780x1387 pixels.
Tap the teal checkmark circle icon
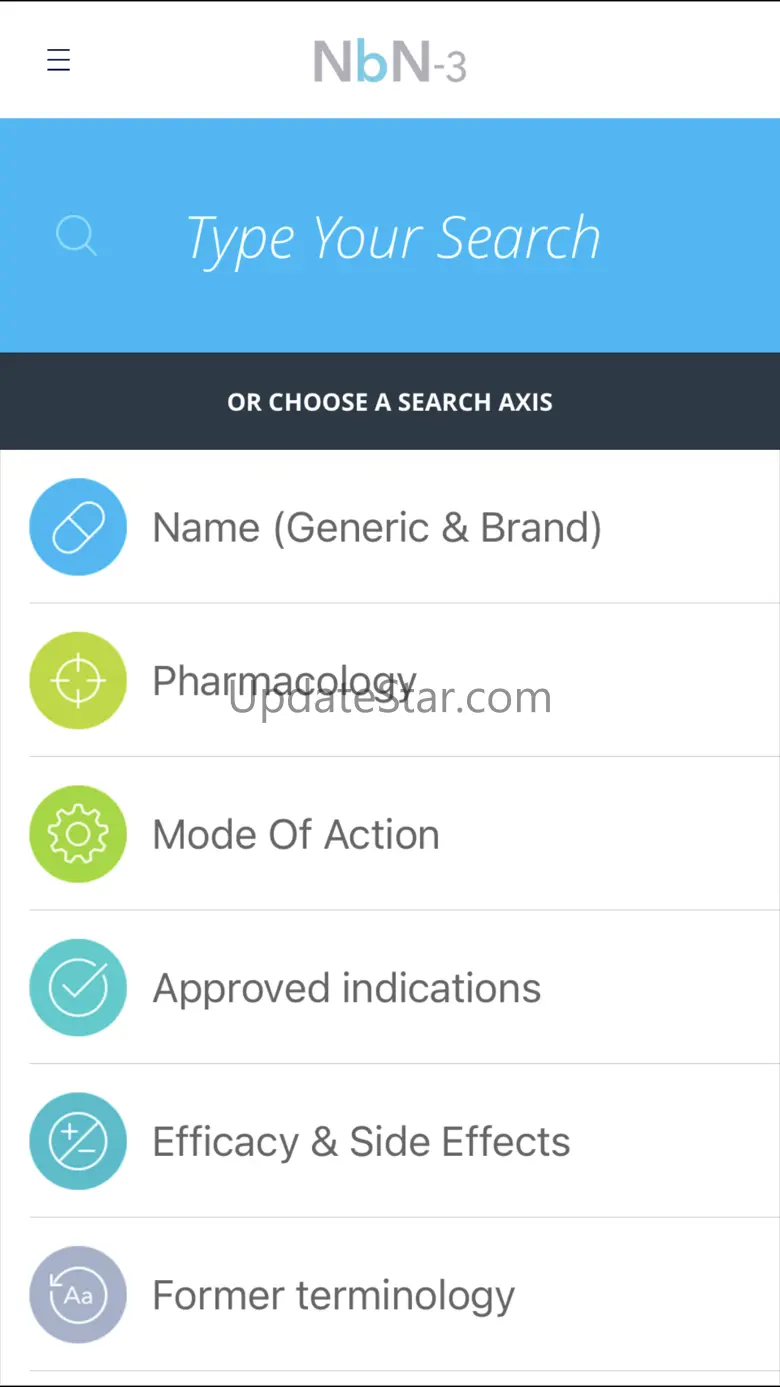point(78,988)
